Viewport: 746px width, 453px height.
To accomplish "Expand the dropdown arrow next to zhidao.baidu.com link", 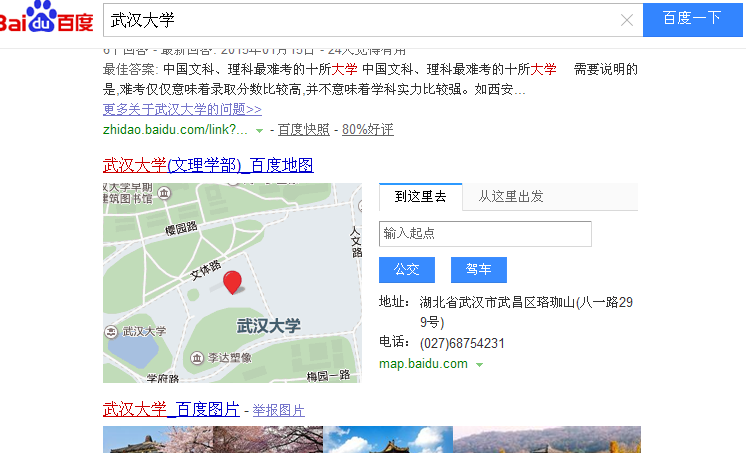I will 259,131.
